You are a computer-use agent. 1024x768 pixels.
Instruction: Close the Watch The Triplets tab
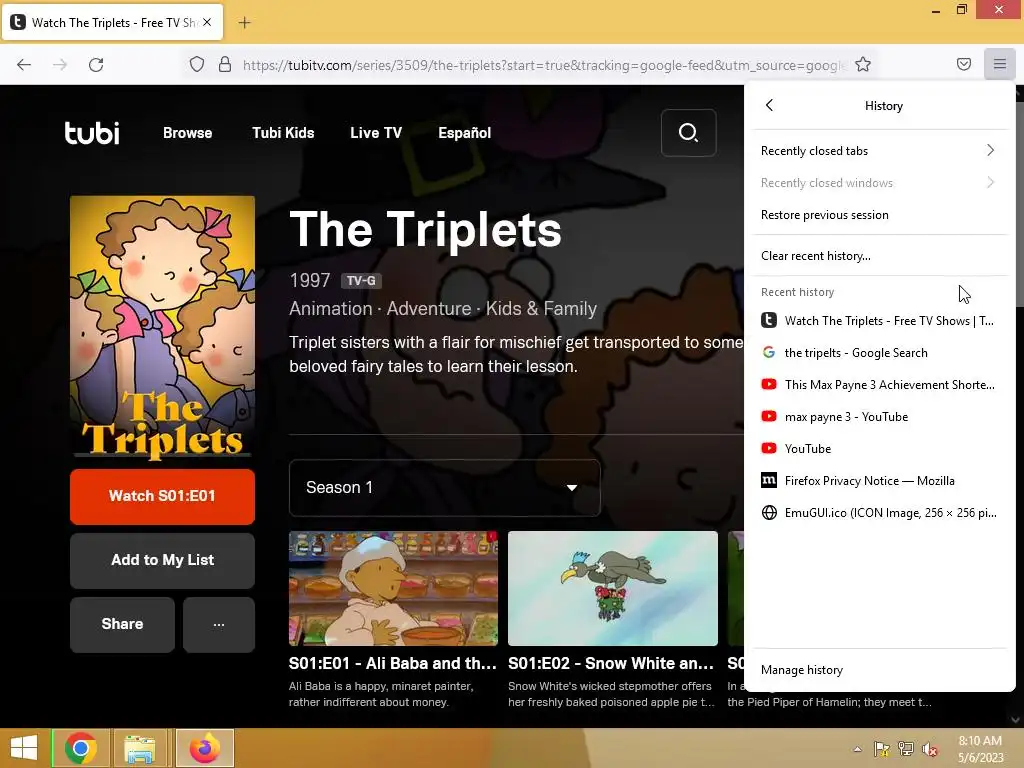(x=207, y=22)
